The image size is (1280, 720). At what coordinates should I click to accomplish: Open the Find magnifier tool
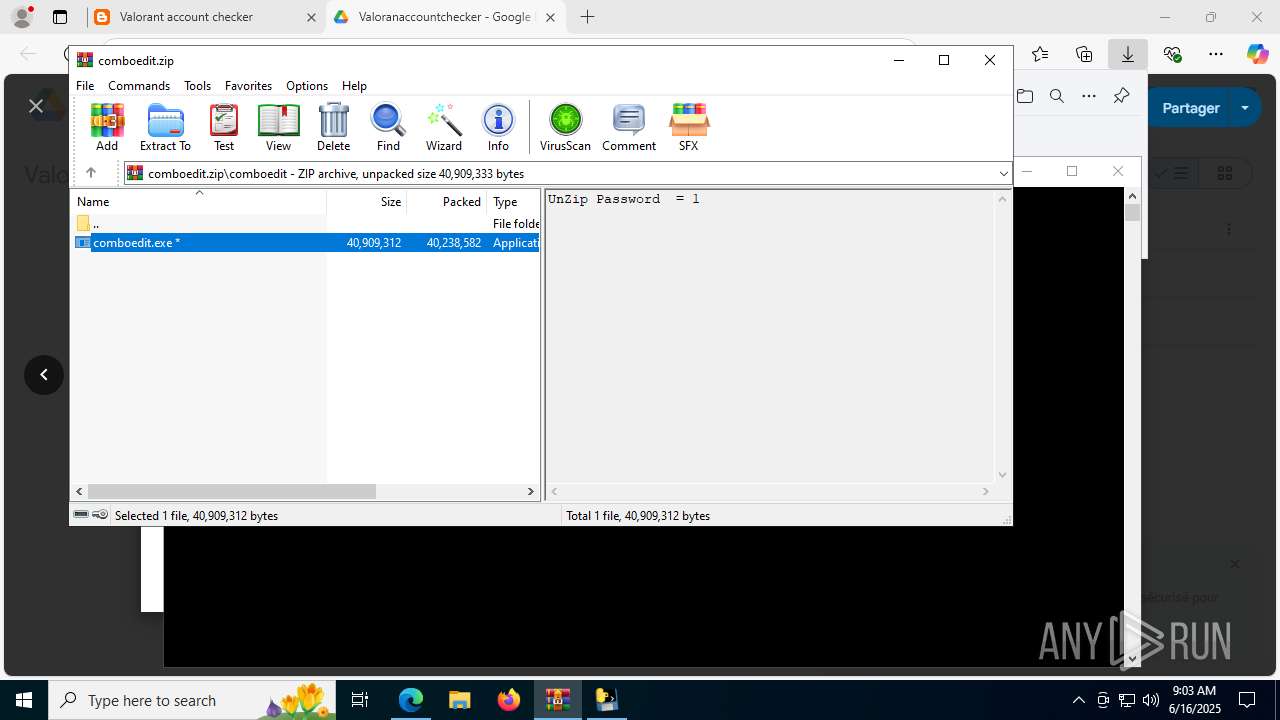click(388, 127)
